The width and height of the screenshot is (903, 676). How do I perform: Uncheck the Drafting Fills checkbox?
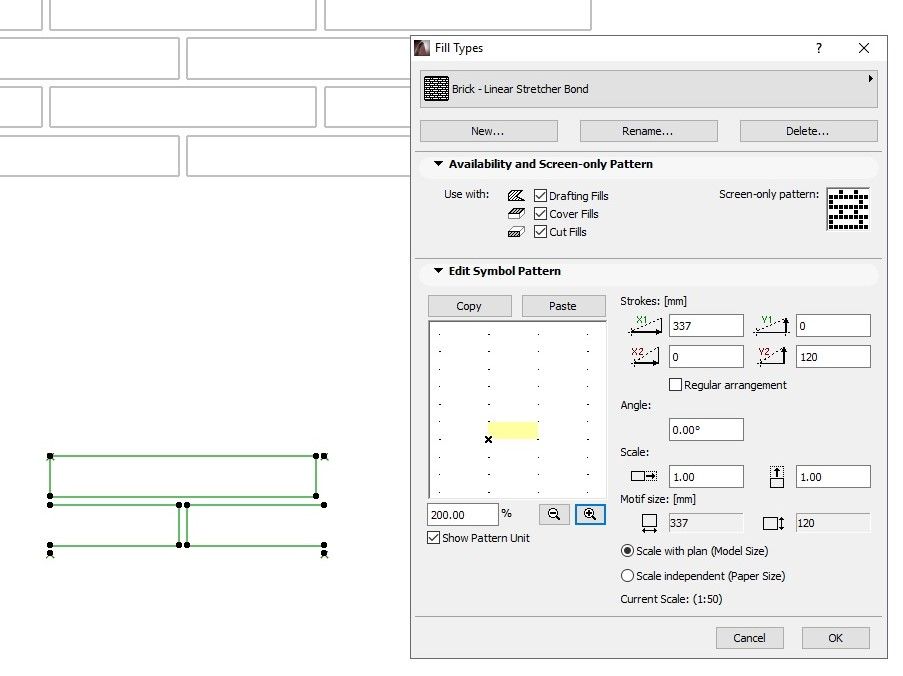[x=541, y=196]
